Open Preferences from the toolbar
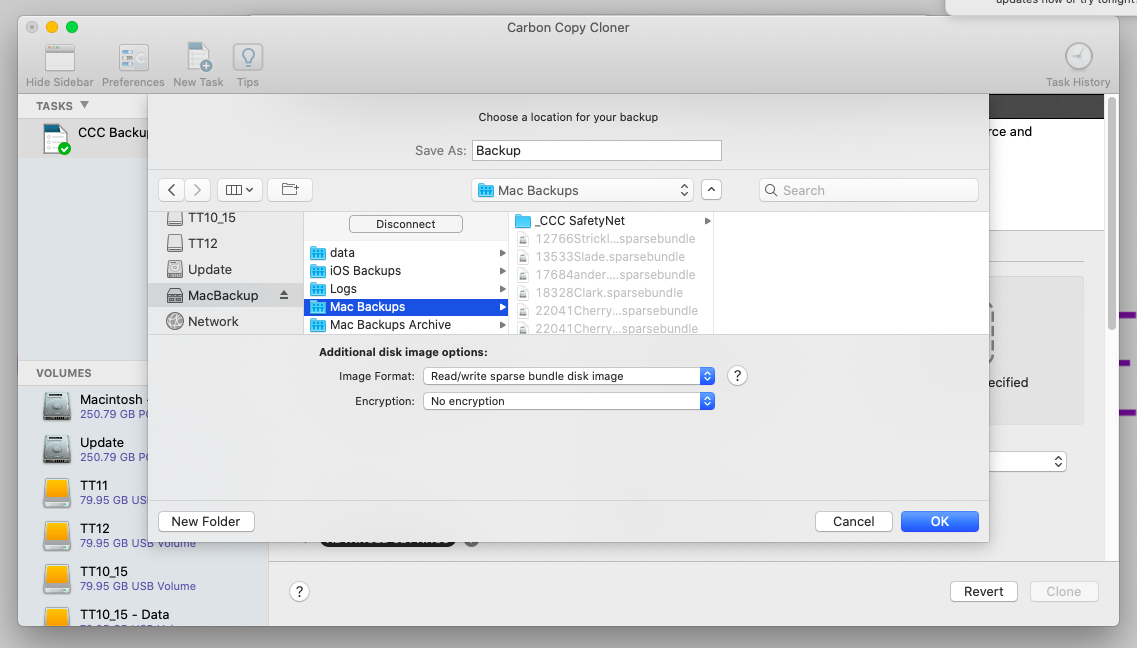 click(x=133, y=58)
